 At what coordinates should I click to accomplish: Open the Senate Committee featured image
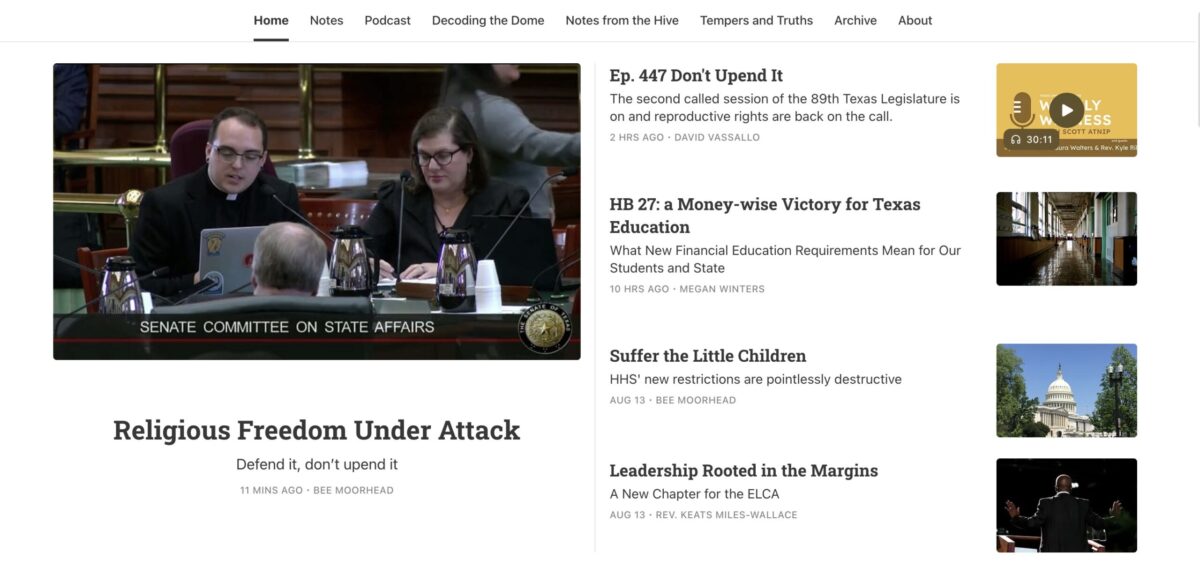(317, 211)
